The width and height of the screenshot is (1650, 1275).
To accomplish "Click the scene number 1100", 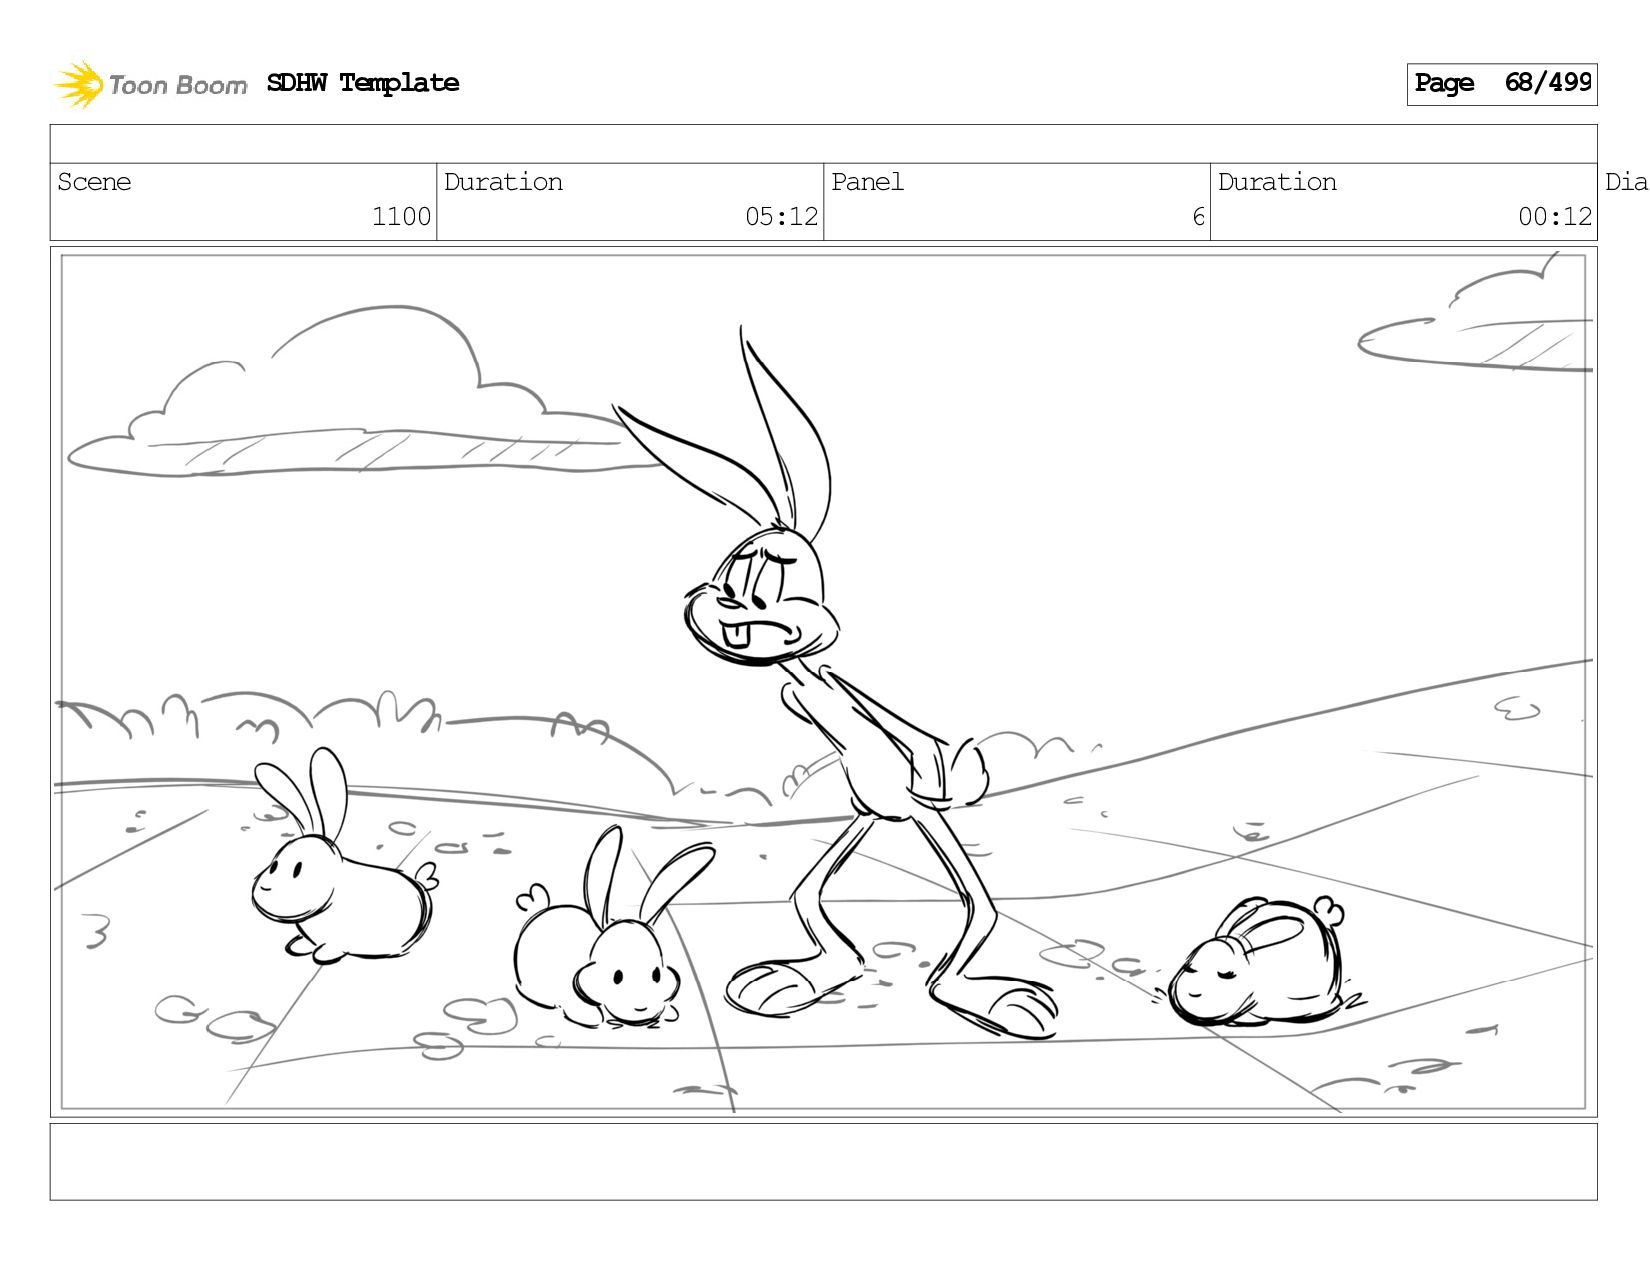I will click(401, 217).
